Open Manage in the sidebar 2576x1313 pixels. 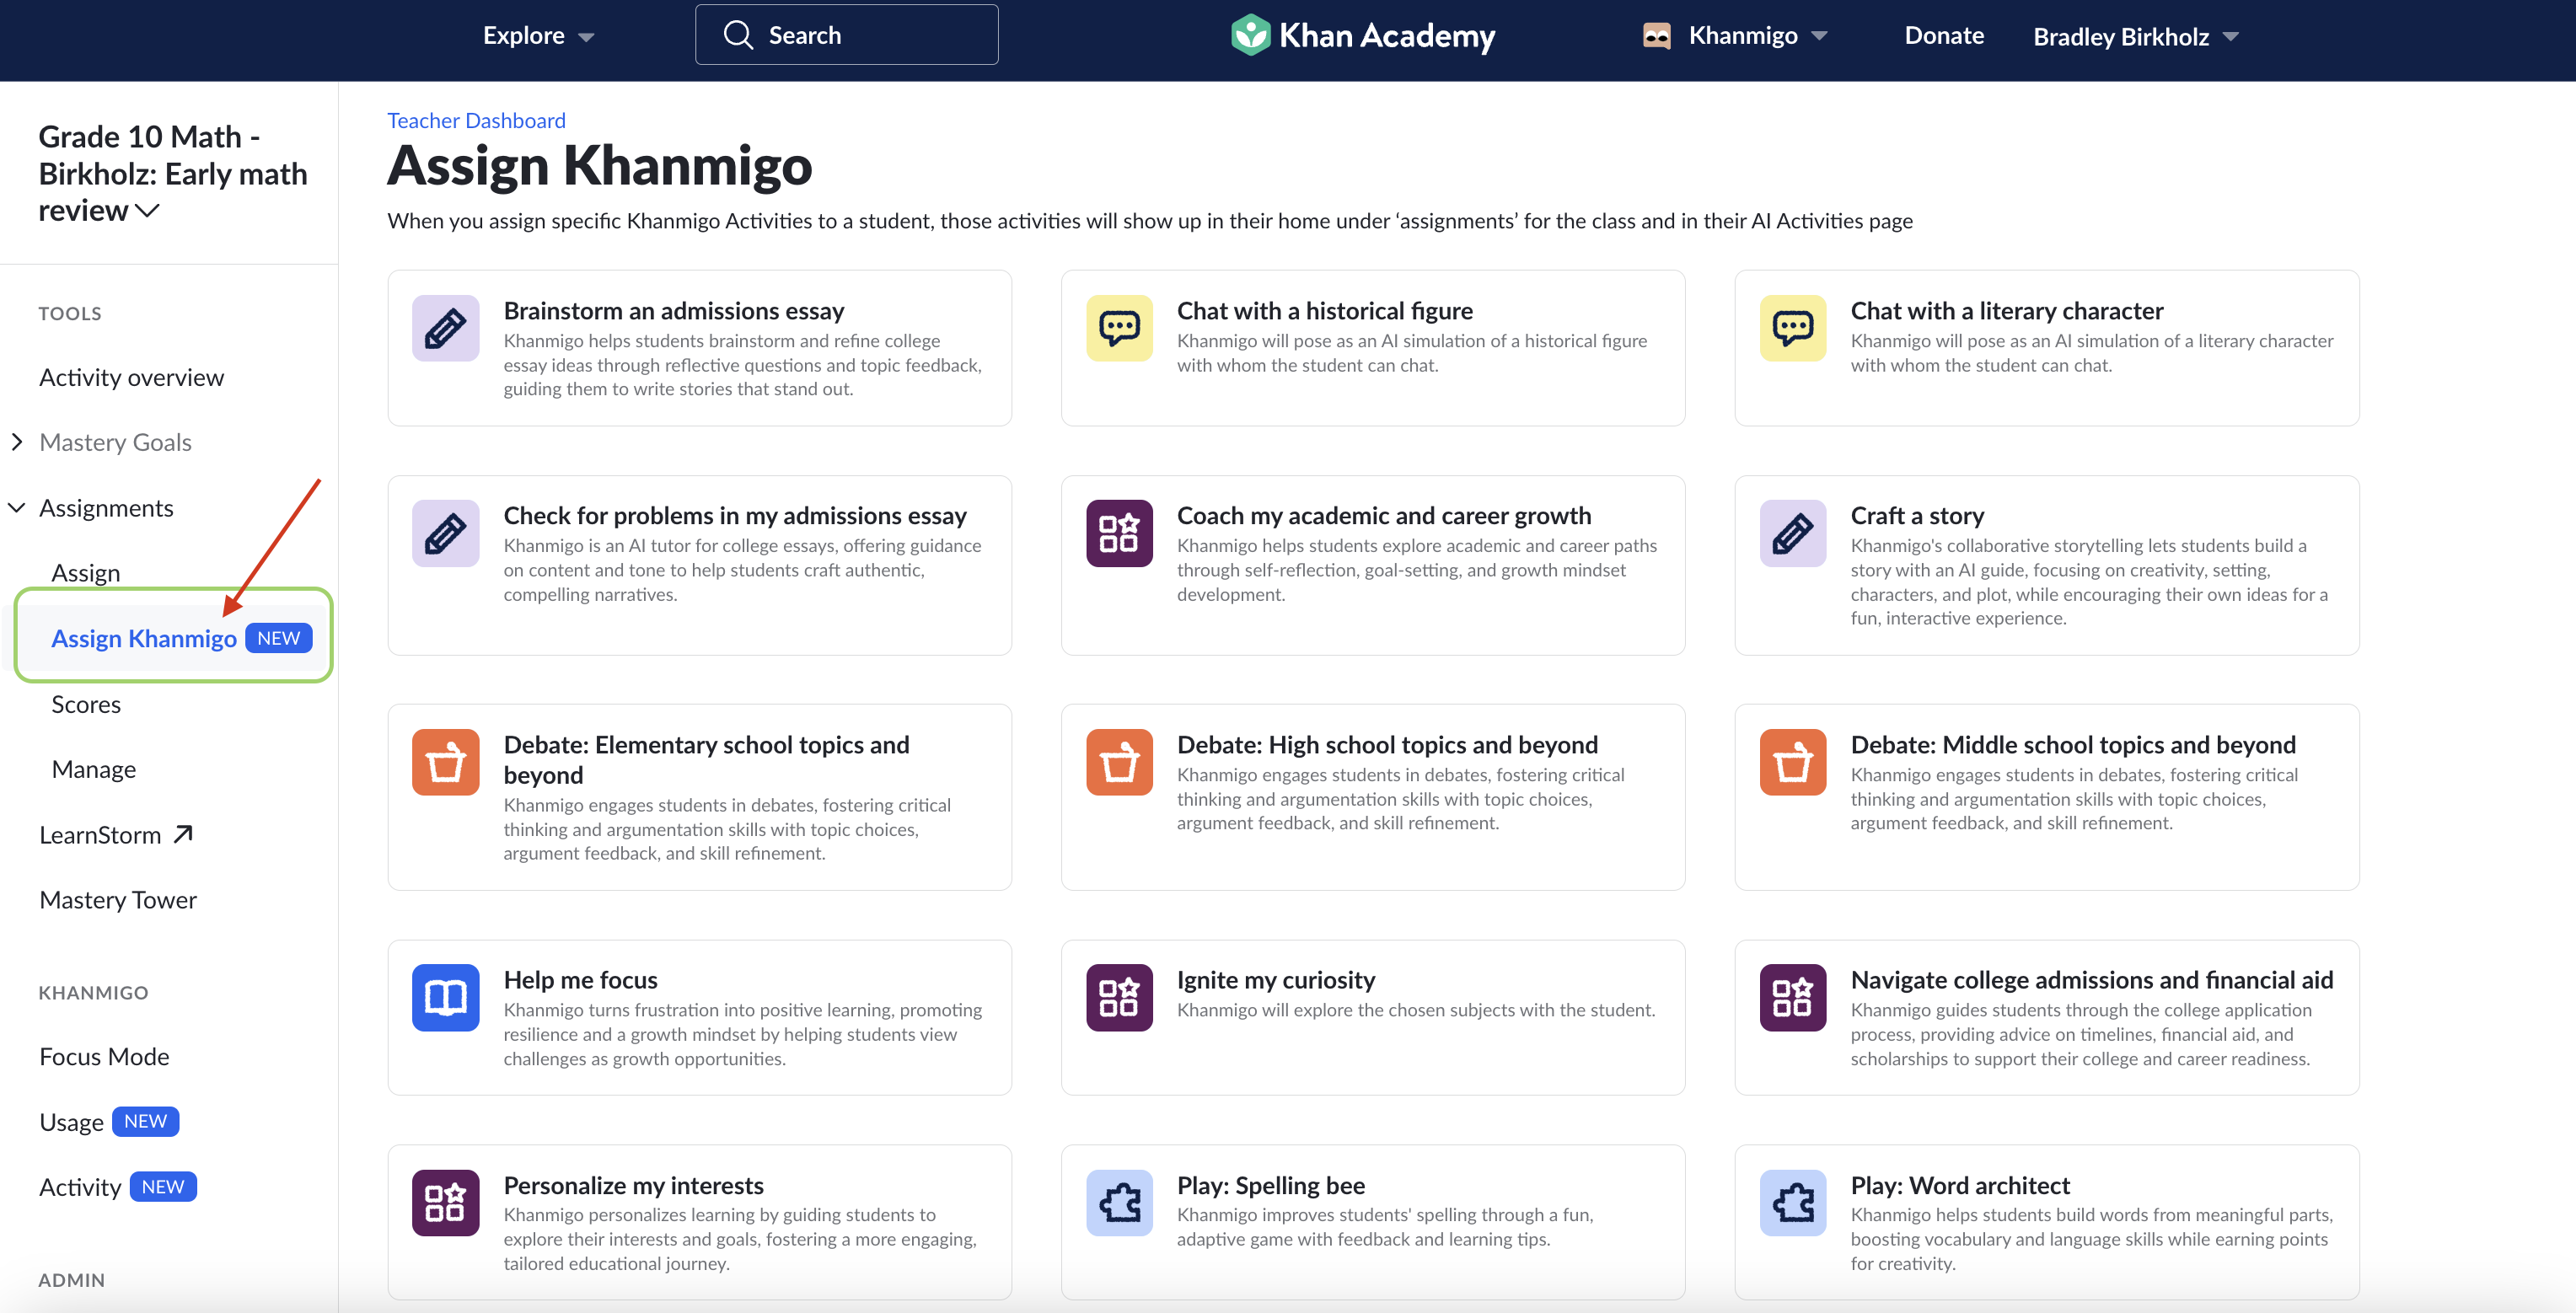pyautogui.click(x=94, y=769)
